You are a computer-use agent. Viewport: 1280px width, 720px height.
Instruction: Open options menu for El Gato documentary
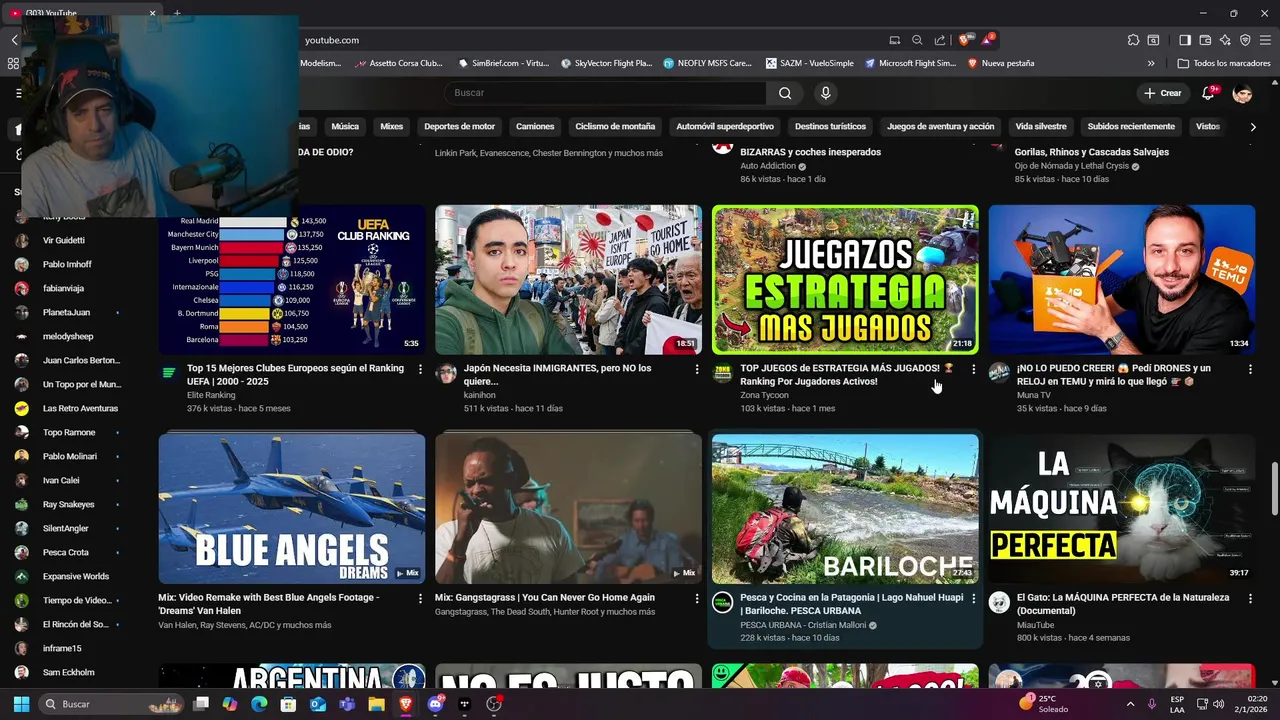coord(1250,598)
